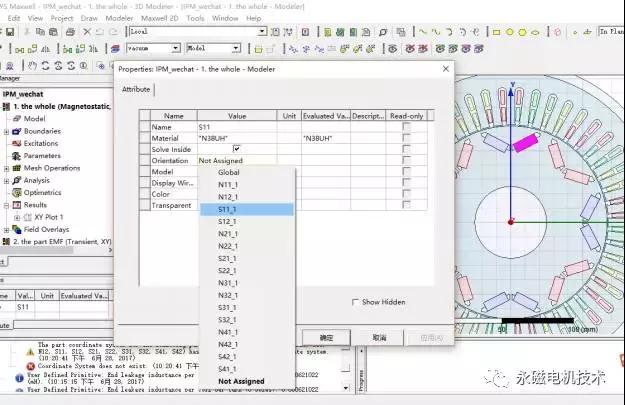This screenshot has height=405, width=625.
Task: Open the Model selection mode dropdown
Action: [236, 48]
